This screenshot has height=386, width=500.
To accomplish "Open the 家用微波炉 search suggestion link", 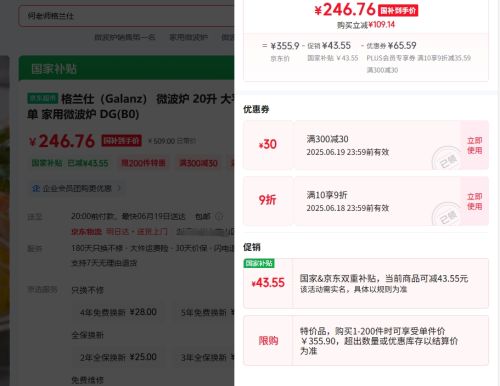I will point(188,37).
